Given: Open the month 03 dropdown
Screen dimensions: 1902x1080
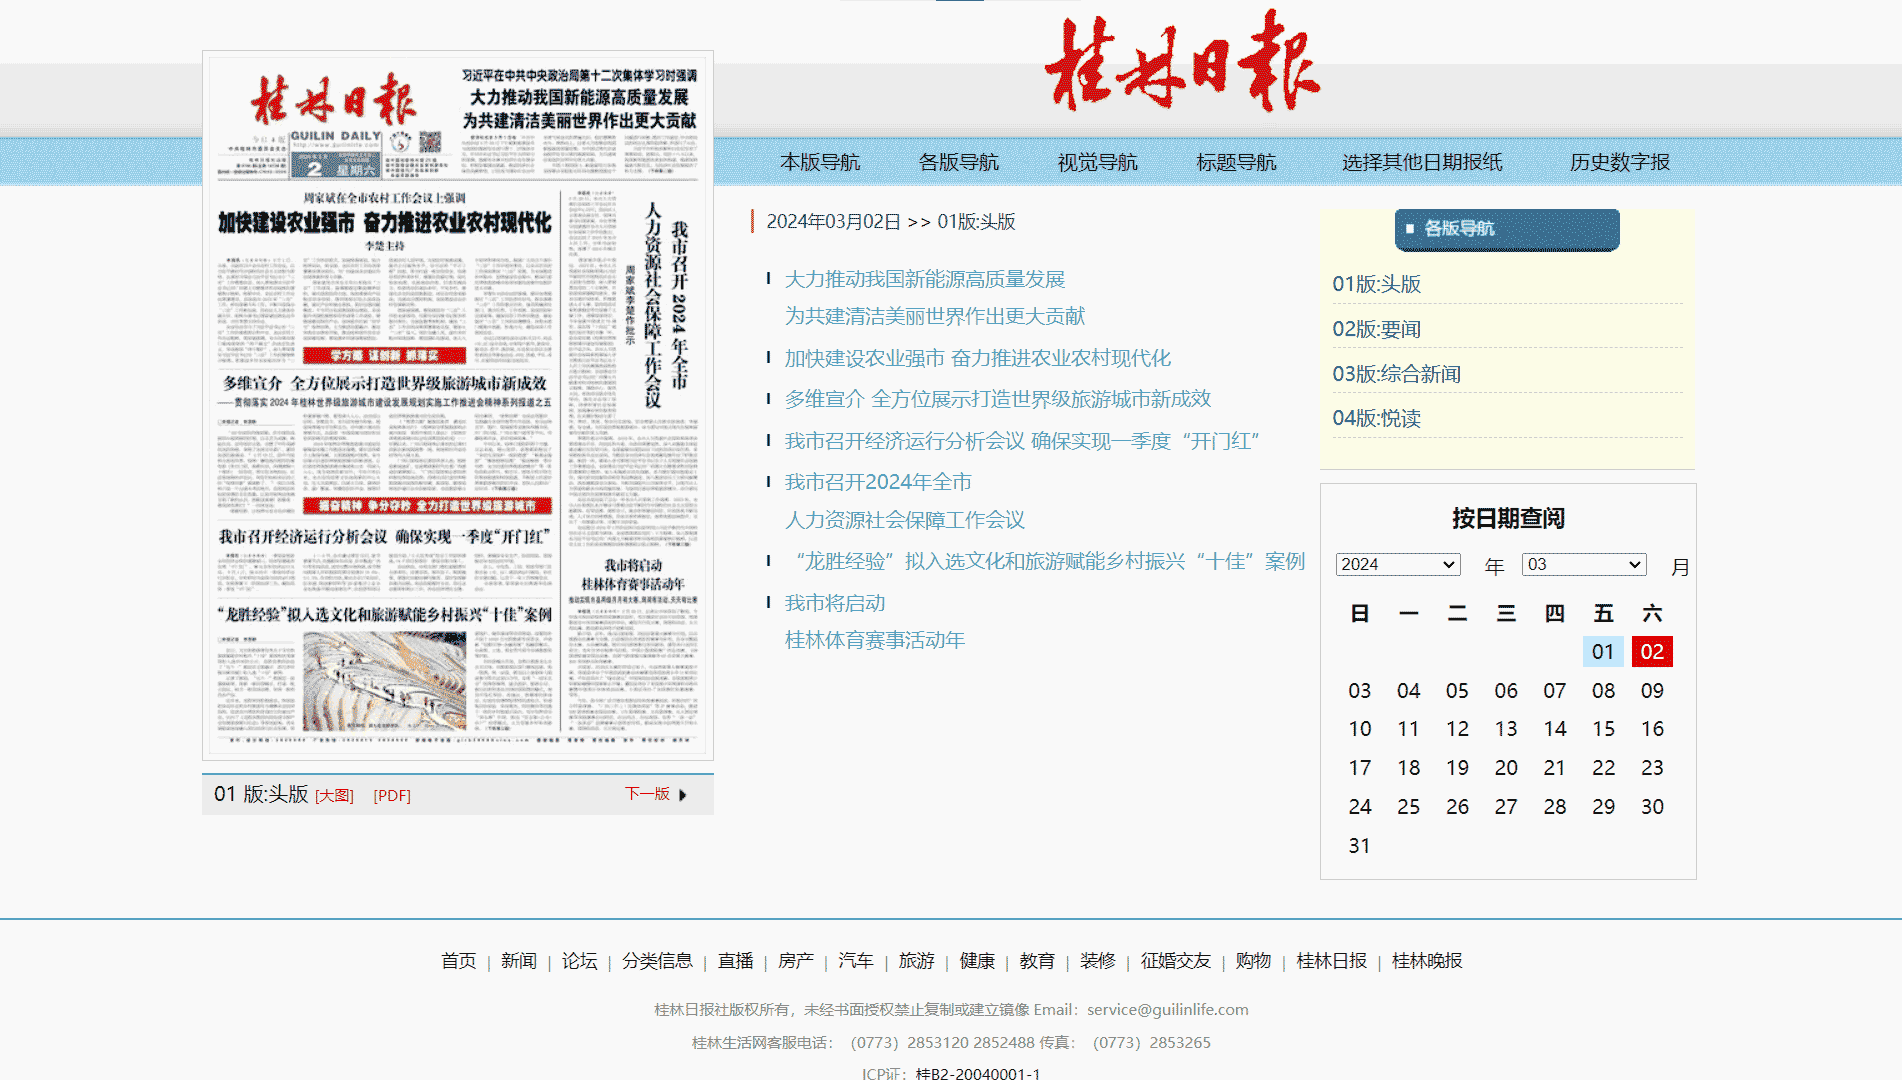Looking at the screenshot, I should (x=1584, y=564).
